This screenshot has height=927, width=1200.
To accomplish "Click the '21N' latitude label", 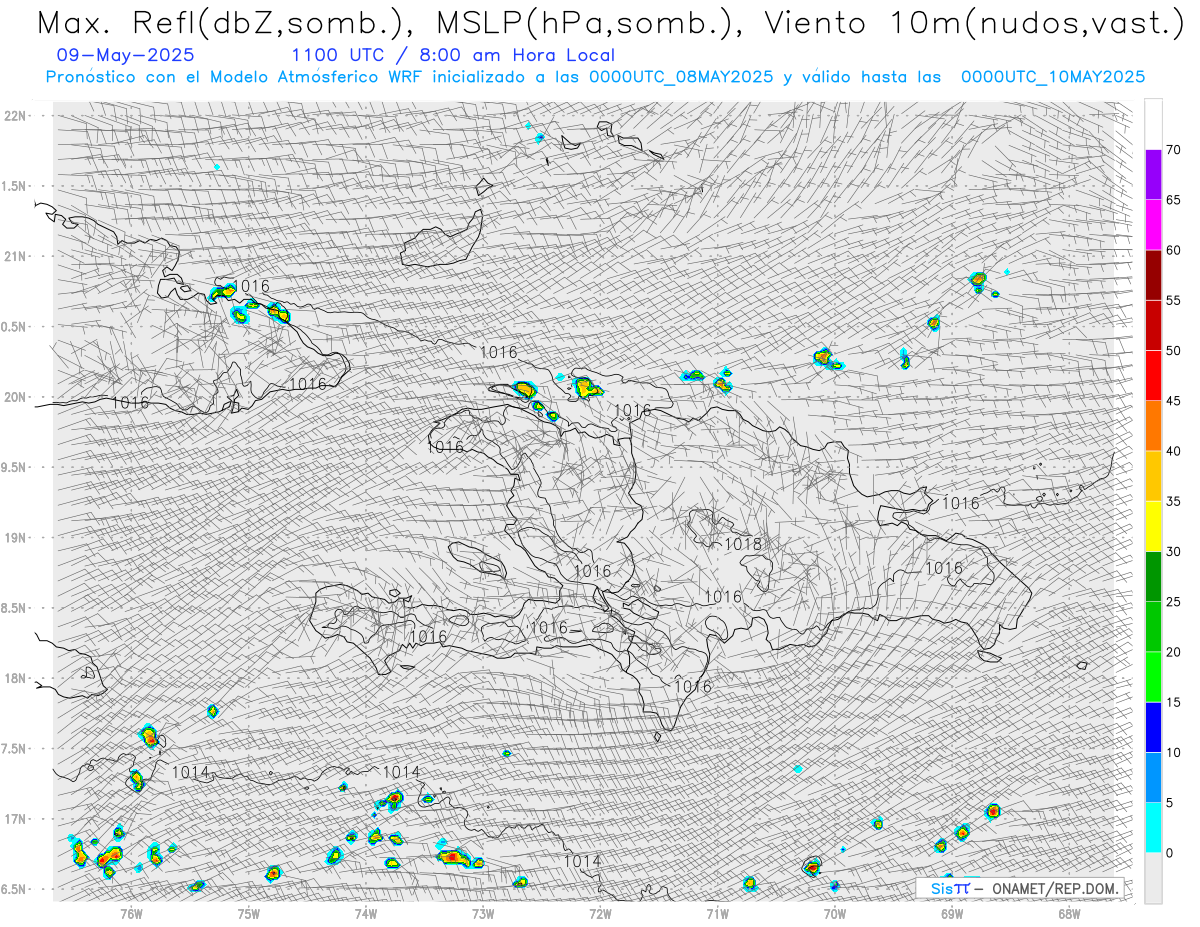I will click(15, 256).
